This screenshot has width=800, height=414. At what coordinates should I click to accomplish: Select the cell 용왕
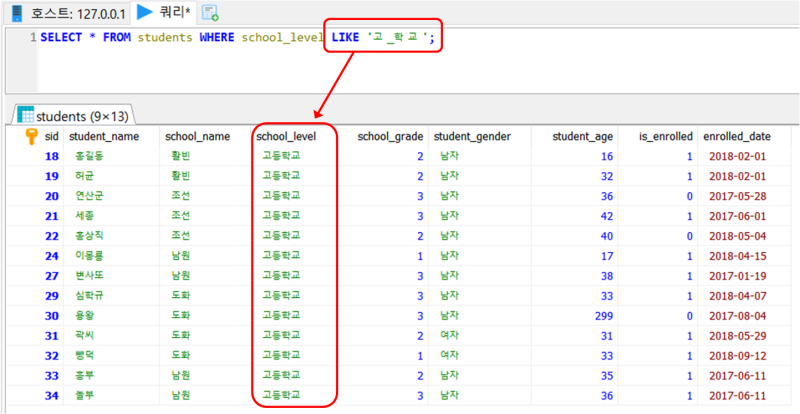click(x=84, y=316)
